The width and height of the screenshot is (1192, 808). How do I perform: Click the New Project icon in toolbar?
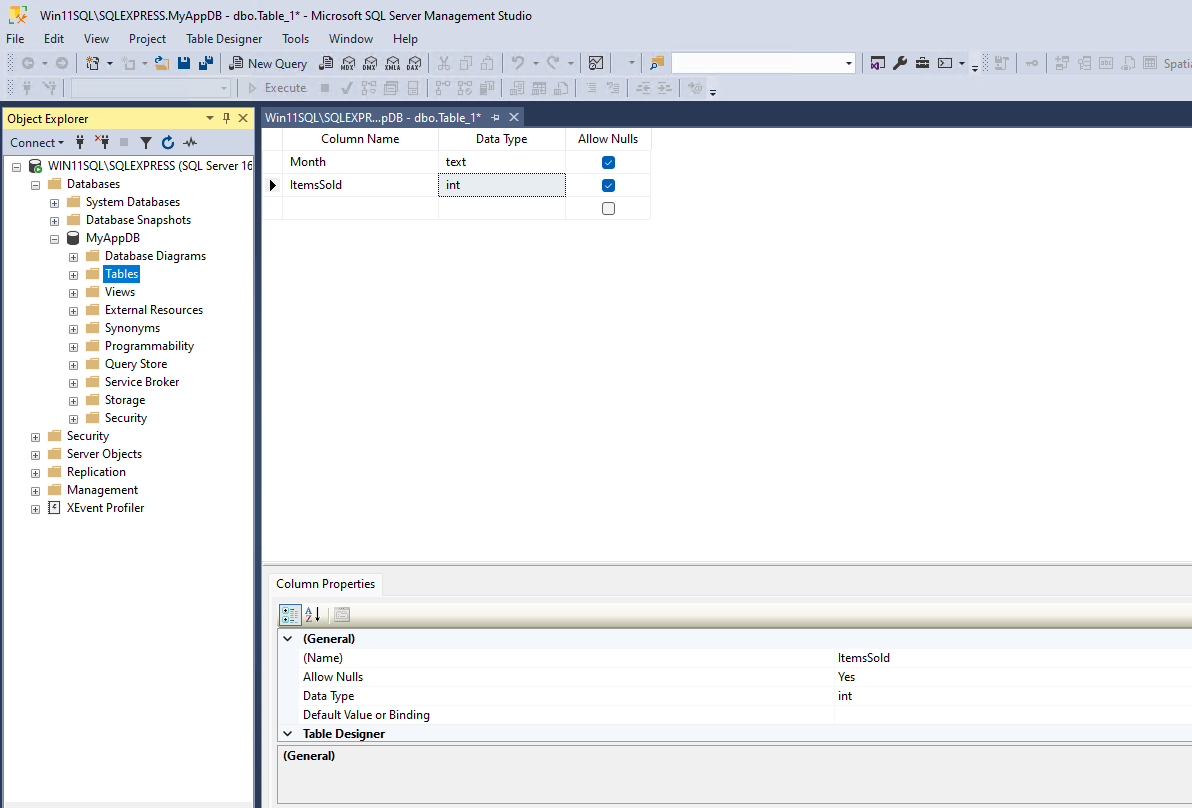coord(93,63)
